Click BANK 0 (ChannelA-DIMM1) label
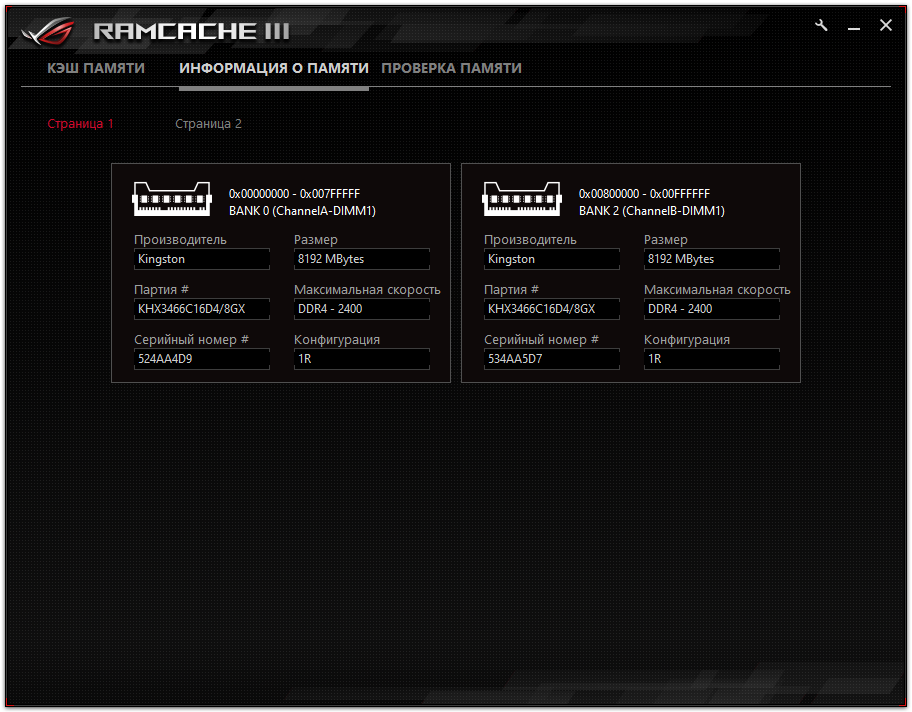Image resolution: width=912 pixels, height=712 pixels. click(x=302, y=211)
